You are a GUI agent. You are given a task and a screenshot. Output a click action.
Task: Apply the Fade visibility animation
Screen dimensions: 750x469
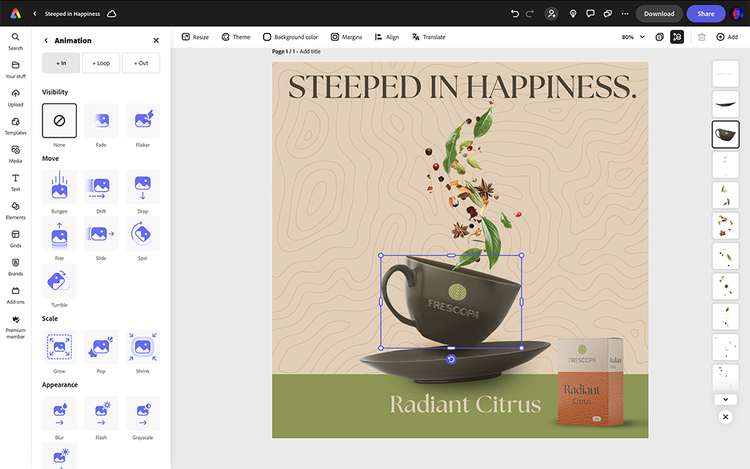pyautogui.click(x=101, y=121)
